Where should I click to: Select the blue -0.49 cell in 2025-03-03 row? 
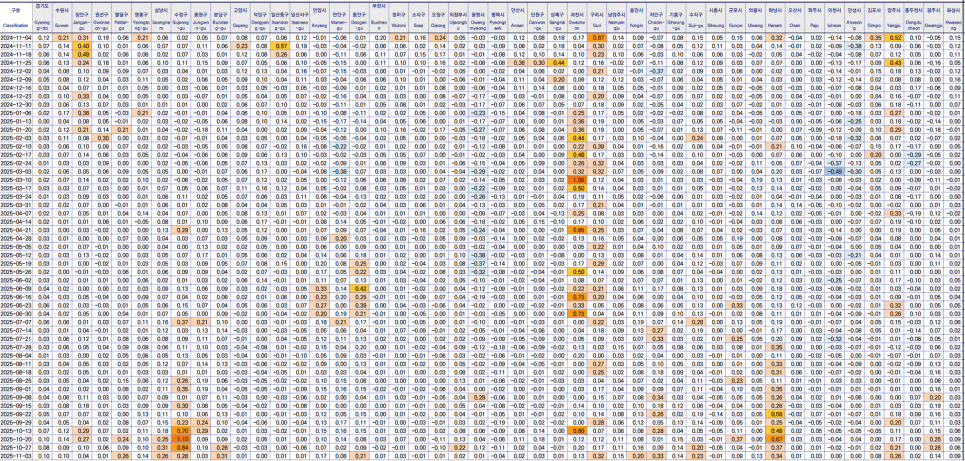click(x=833, y=170)
